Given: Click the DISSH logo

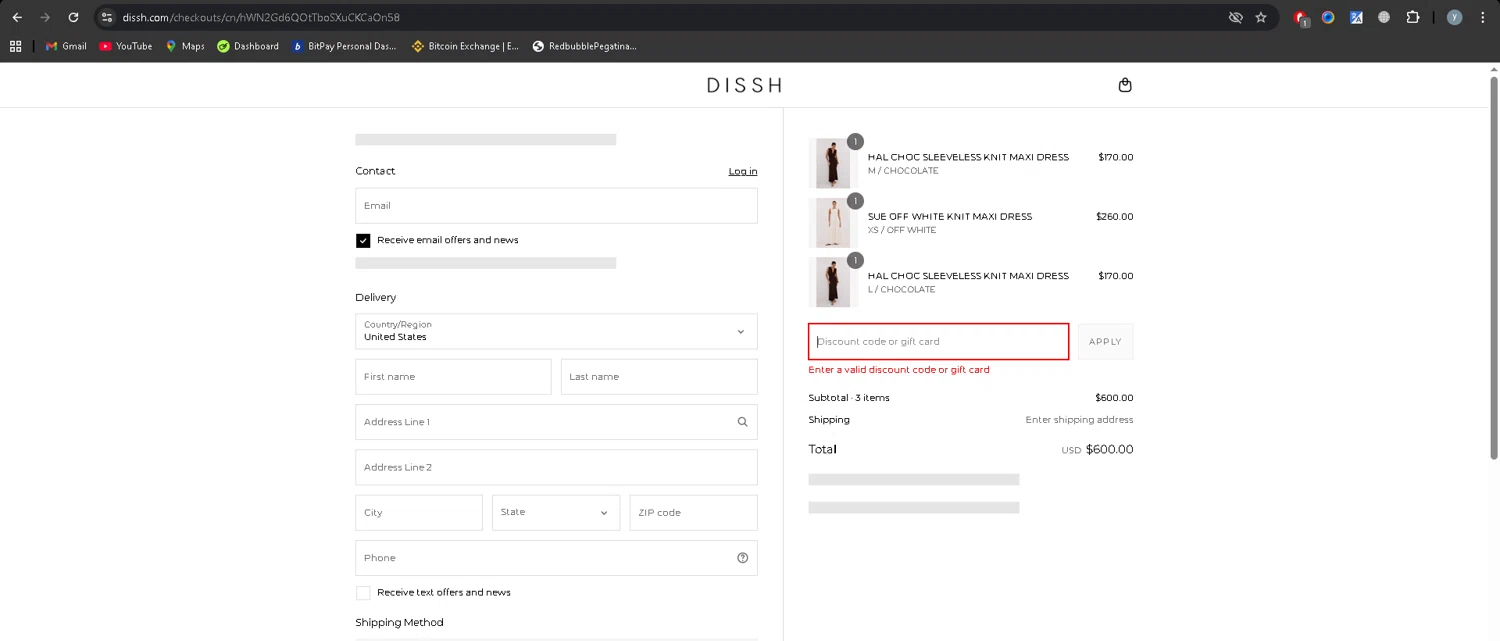Looking at the screenshot, I should [744, 85].
